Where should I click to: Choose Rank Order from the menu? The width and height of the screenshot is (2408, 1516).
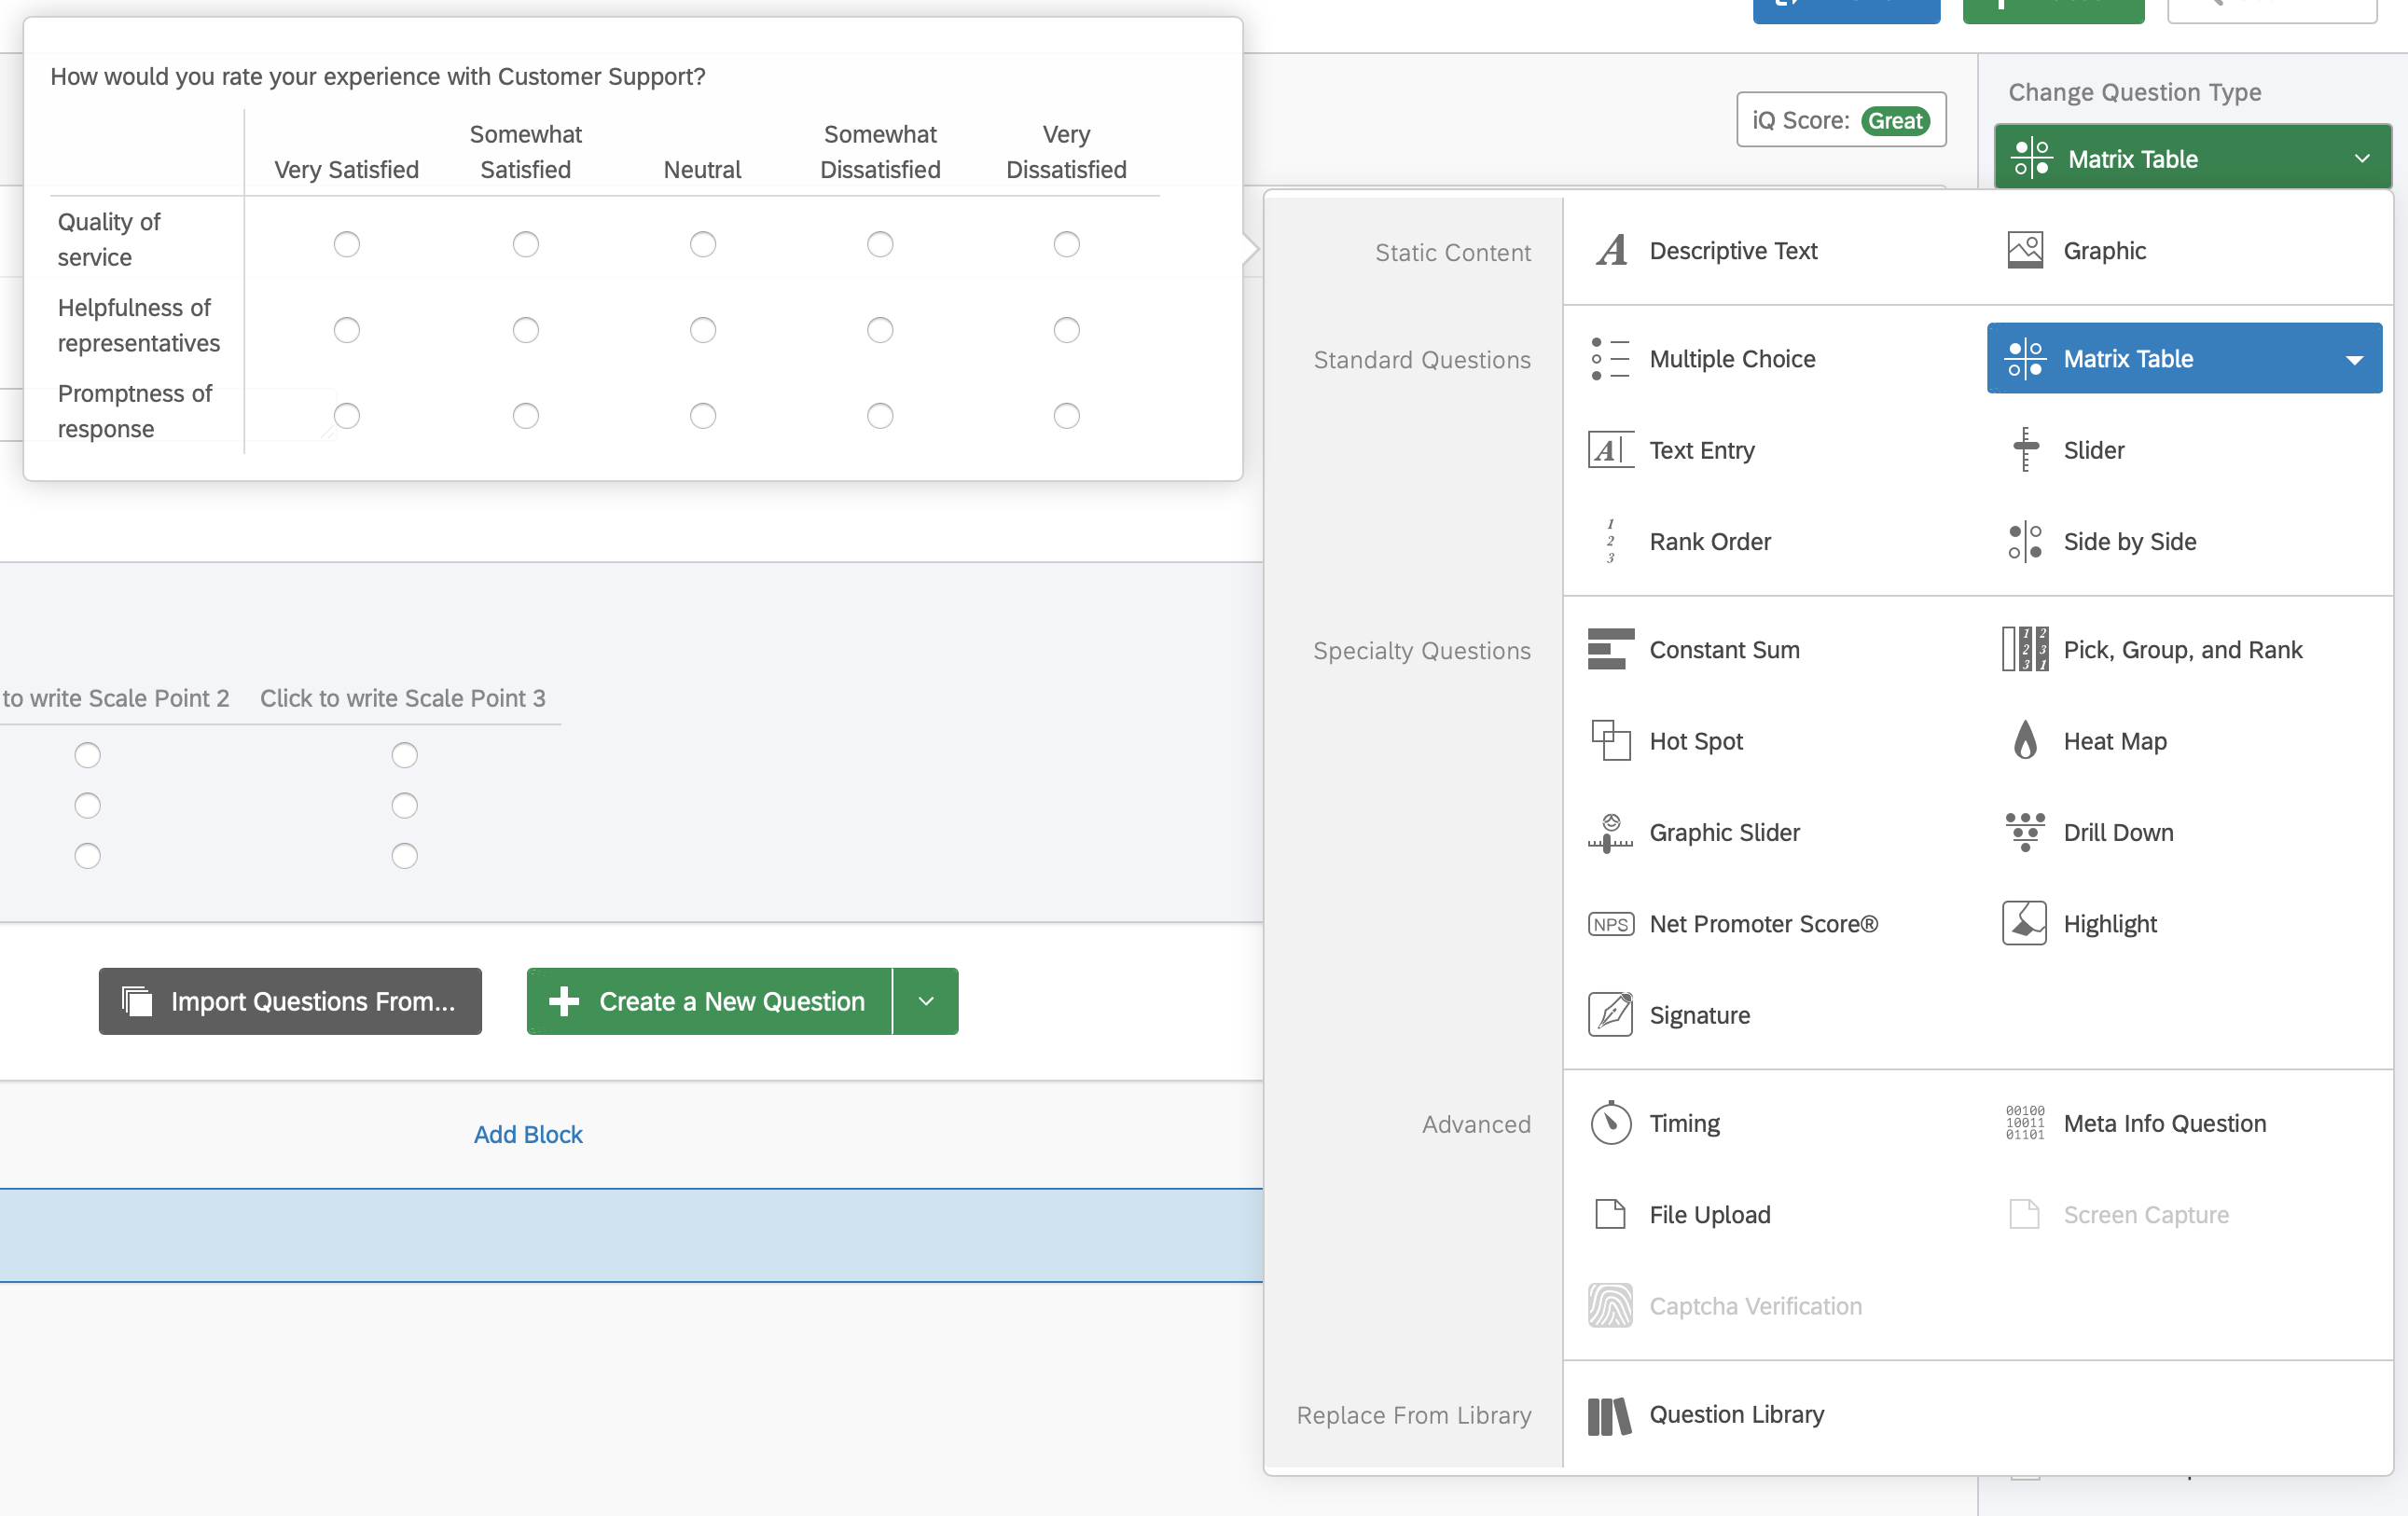[1709, 542]
